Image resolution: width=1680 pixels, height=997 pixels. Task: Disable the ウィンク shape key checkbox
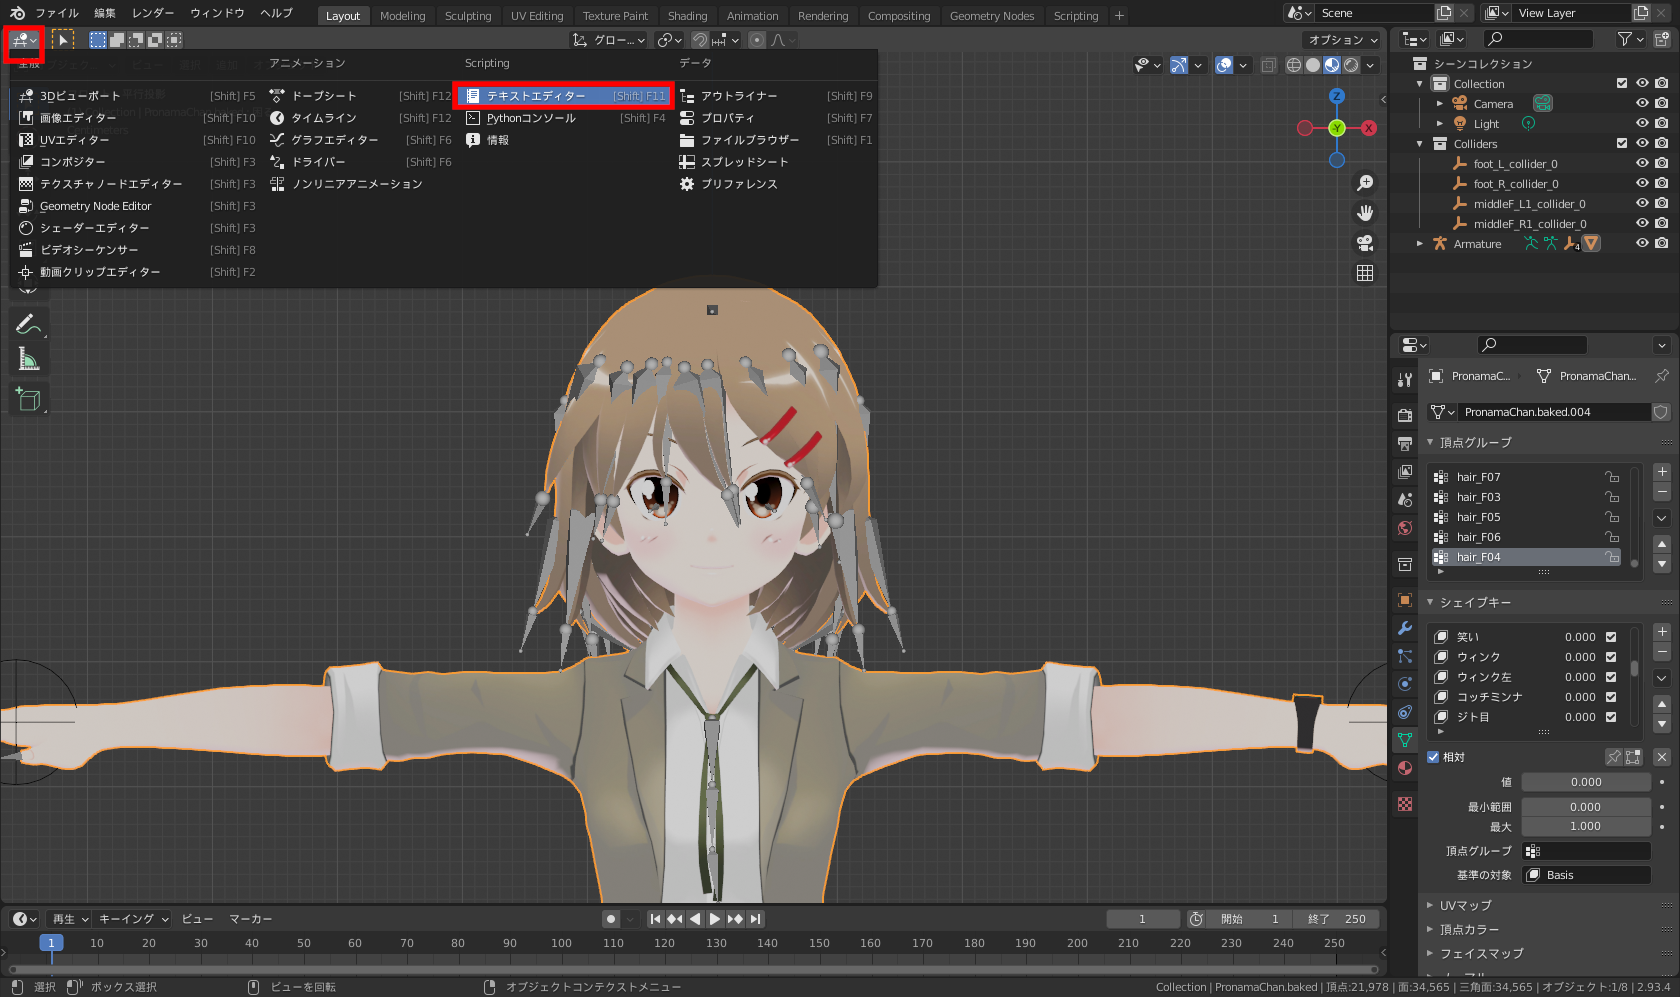(x=1610, y=656)
